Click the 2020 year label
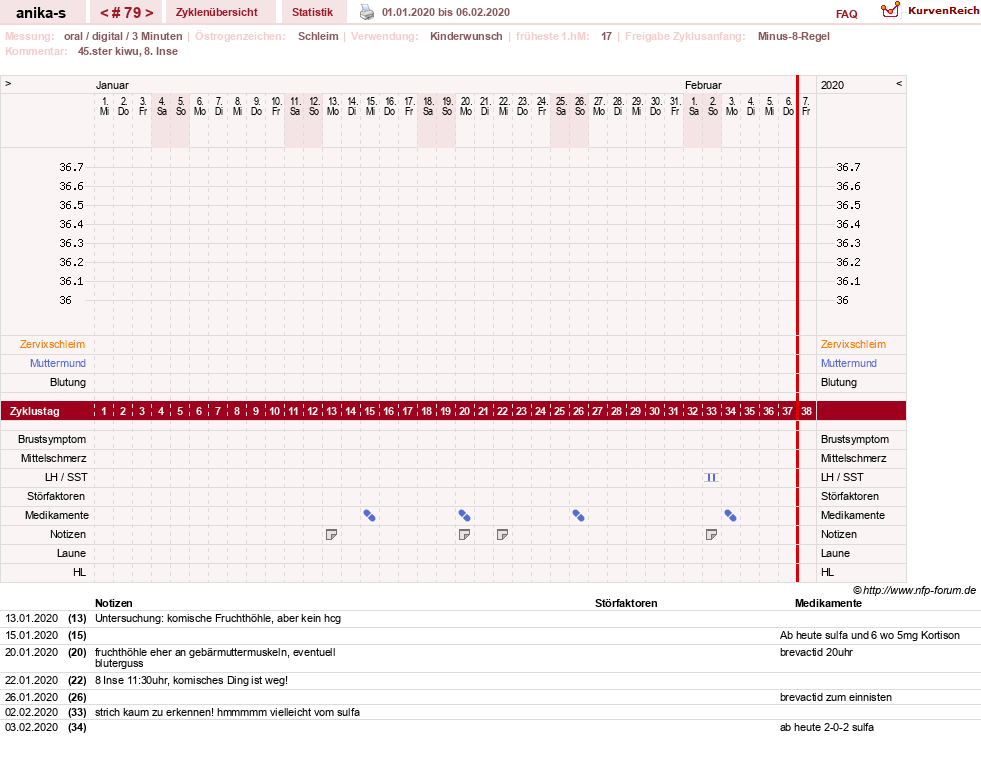The height and width of the screenshot is (776, 981). tap(832, 85)
